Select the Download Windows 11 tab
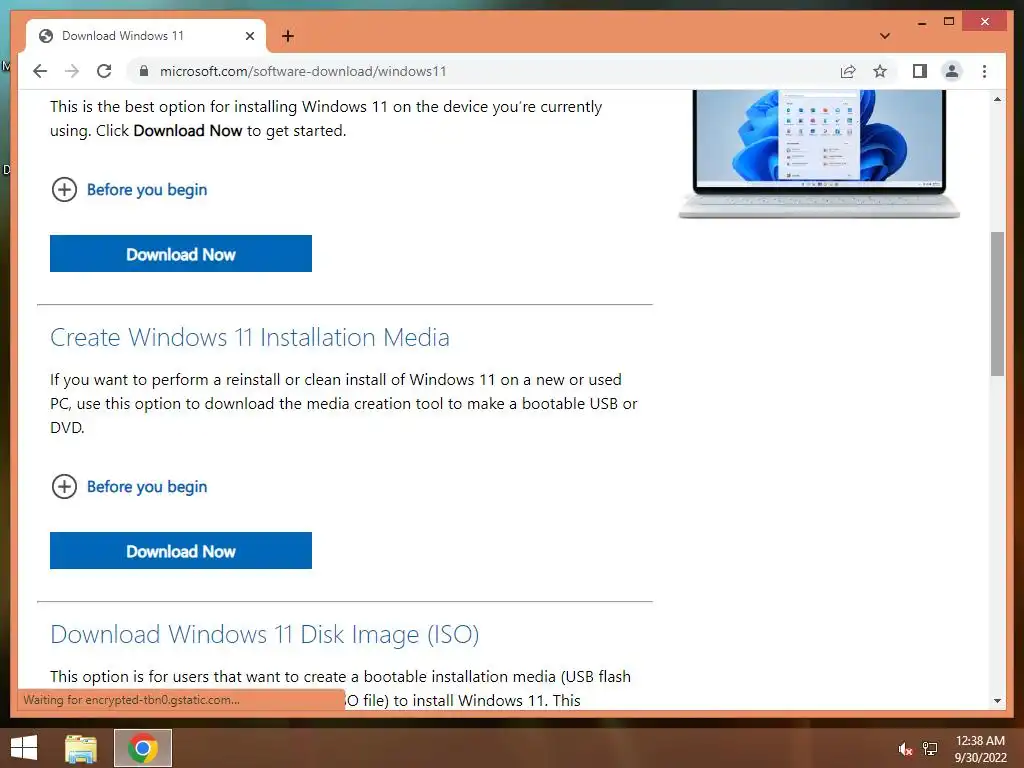Screen dimensions: 1024x768 (146, 36)
